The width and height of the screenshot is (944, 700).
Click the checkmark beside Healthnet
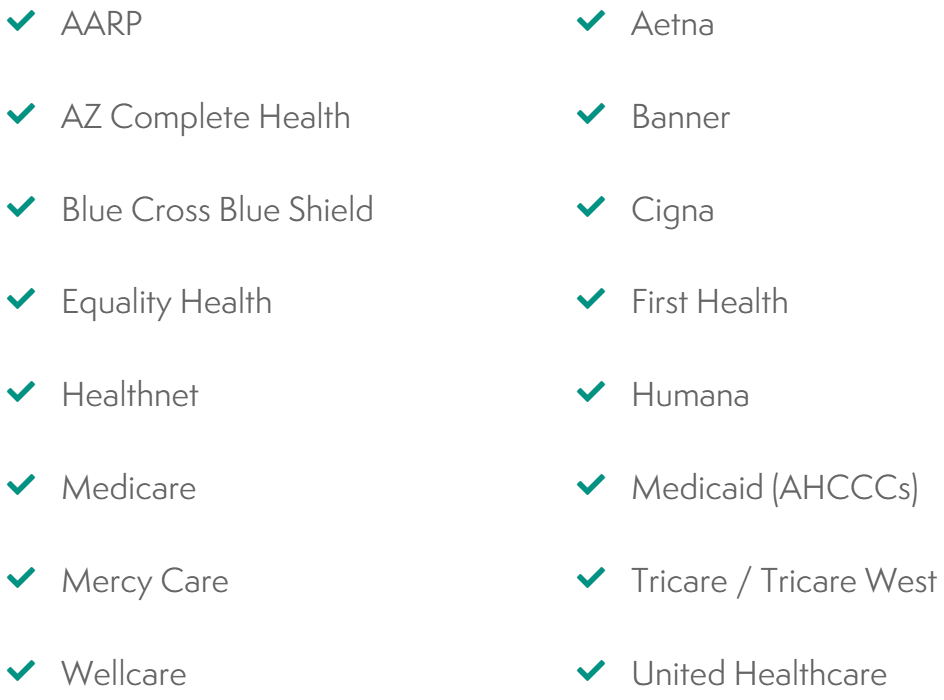pyautogui.click(x=21, y=391)
